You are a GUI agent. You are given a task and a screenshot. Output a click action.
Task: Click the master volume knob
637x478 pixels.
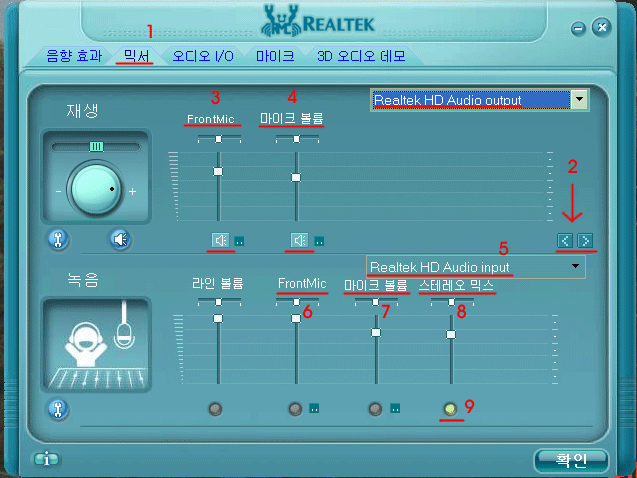point(95,189)
